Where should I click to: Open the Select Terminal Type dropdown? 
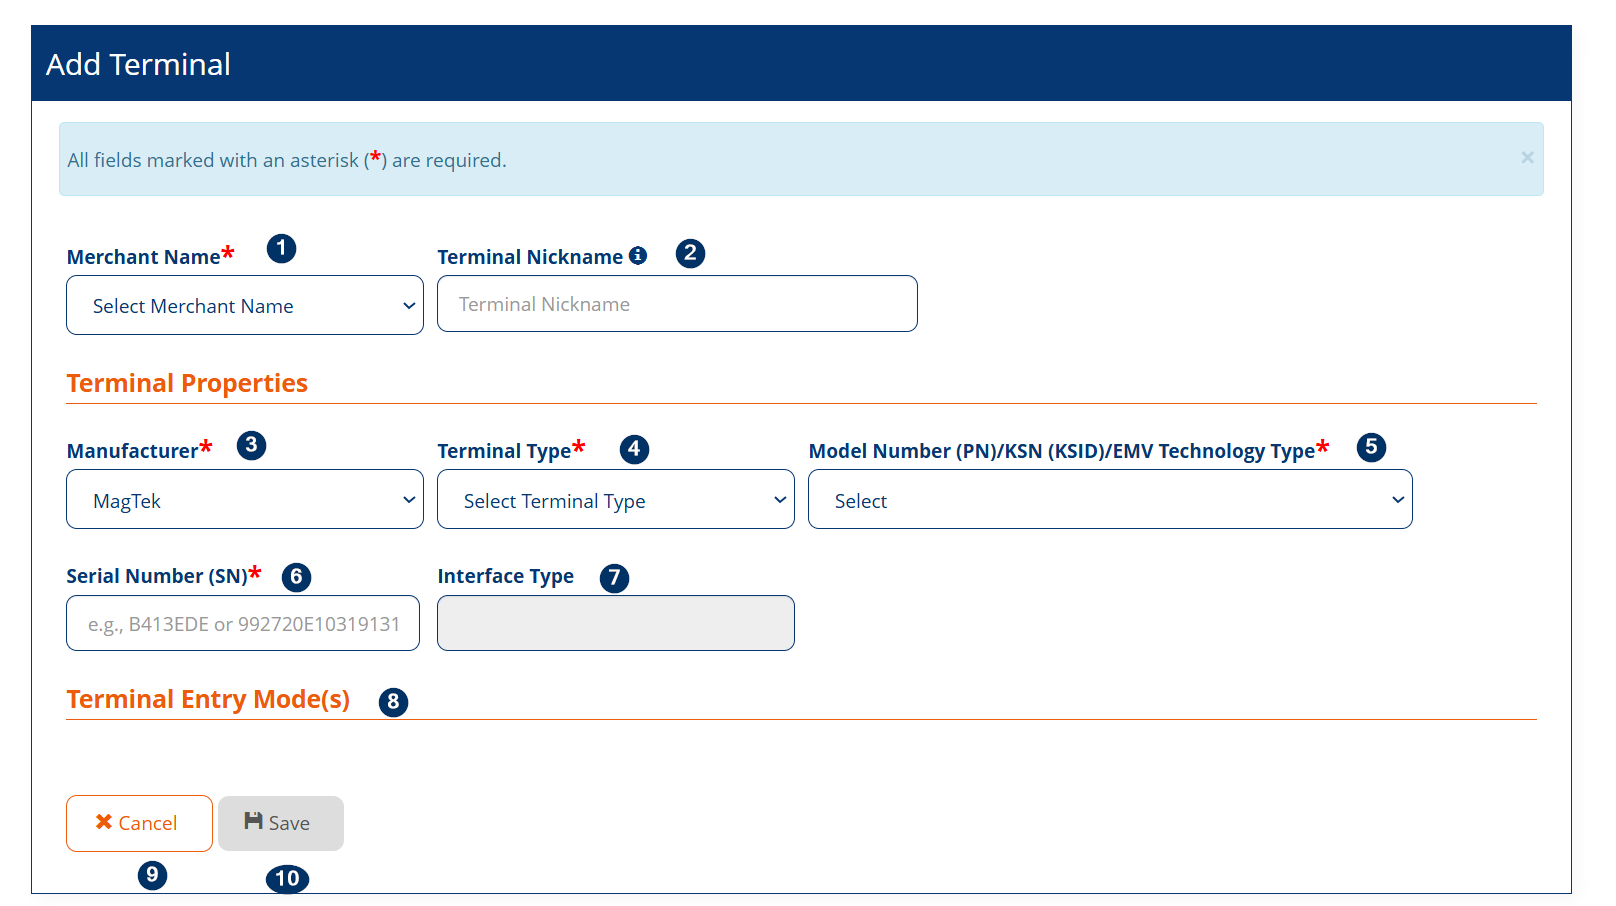click(x=615, y=500)
